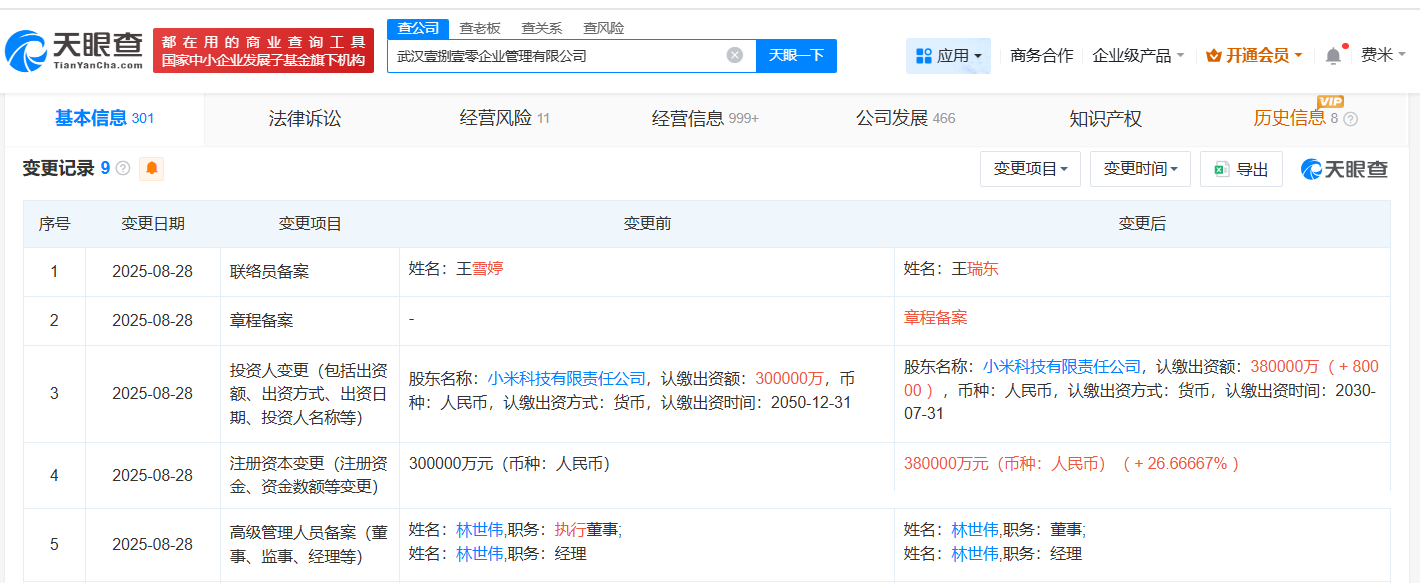This screenshot has height=583, width=1420.
Task: Open the 变更时间 filter dropdown
Action: (x=1140, y=169)
